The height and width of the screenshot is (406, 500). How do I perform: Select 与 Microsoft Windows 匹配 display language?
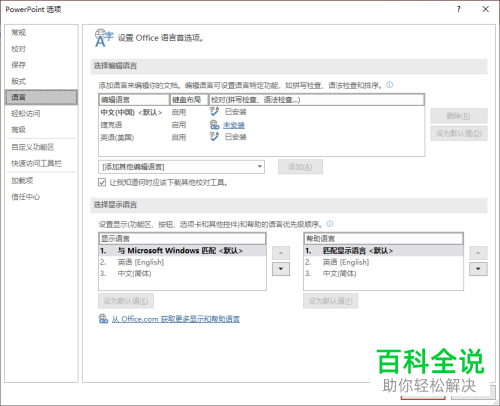point(182,250)
